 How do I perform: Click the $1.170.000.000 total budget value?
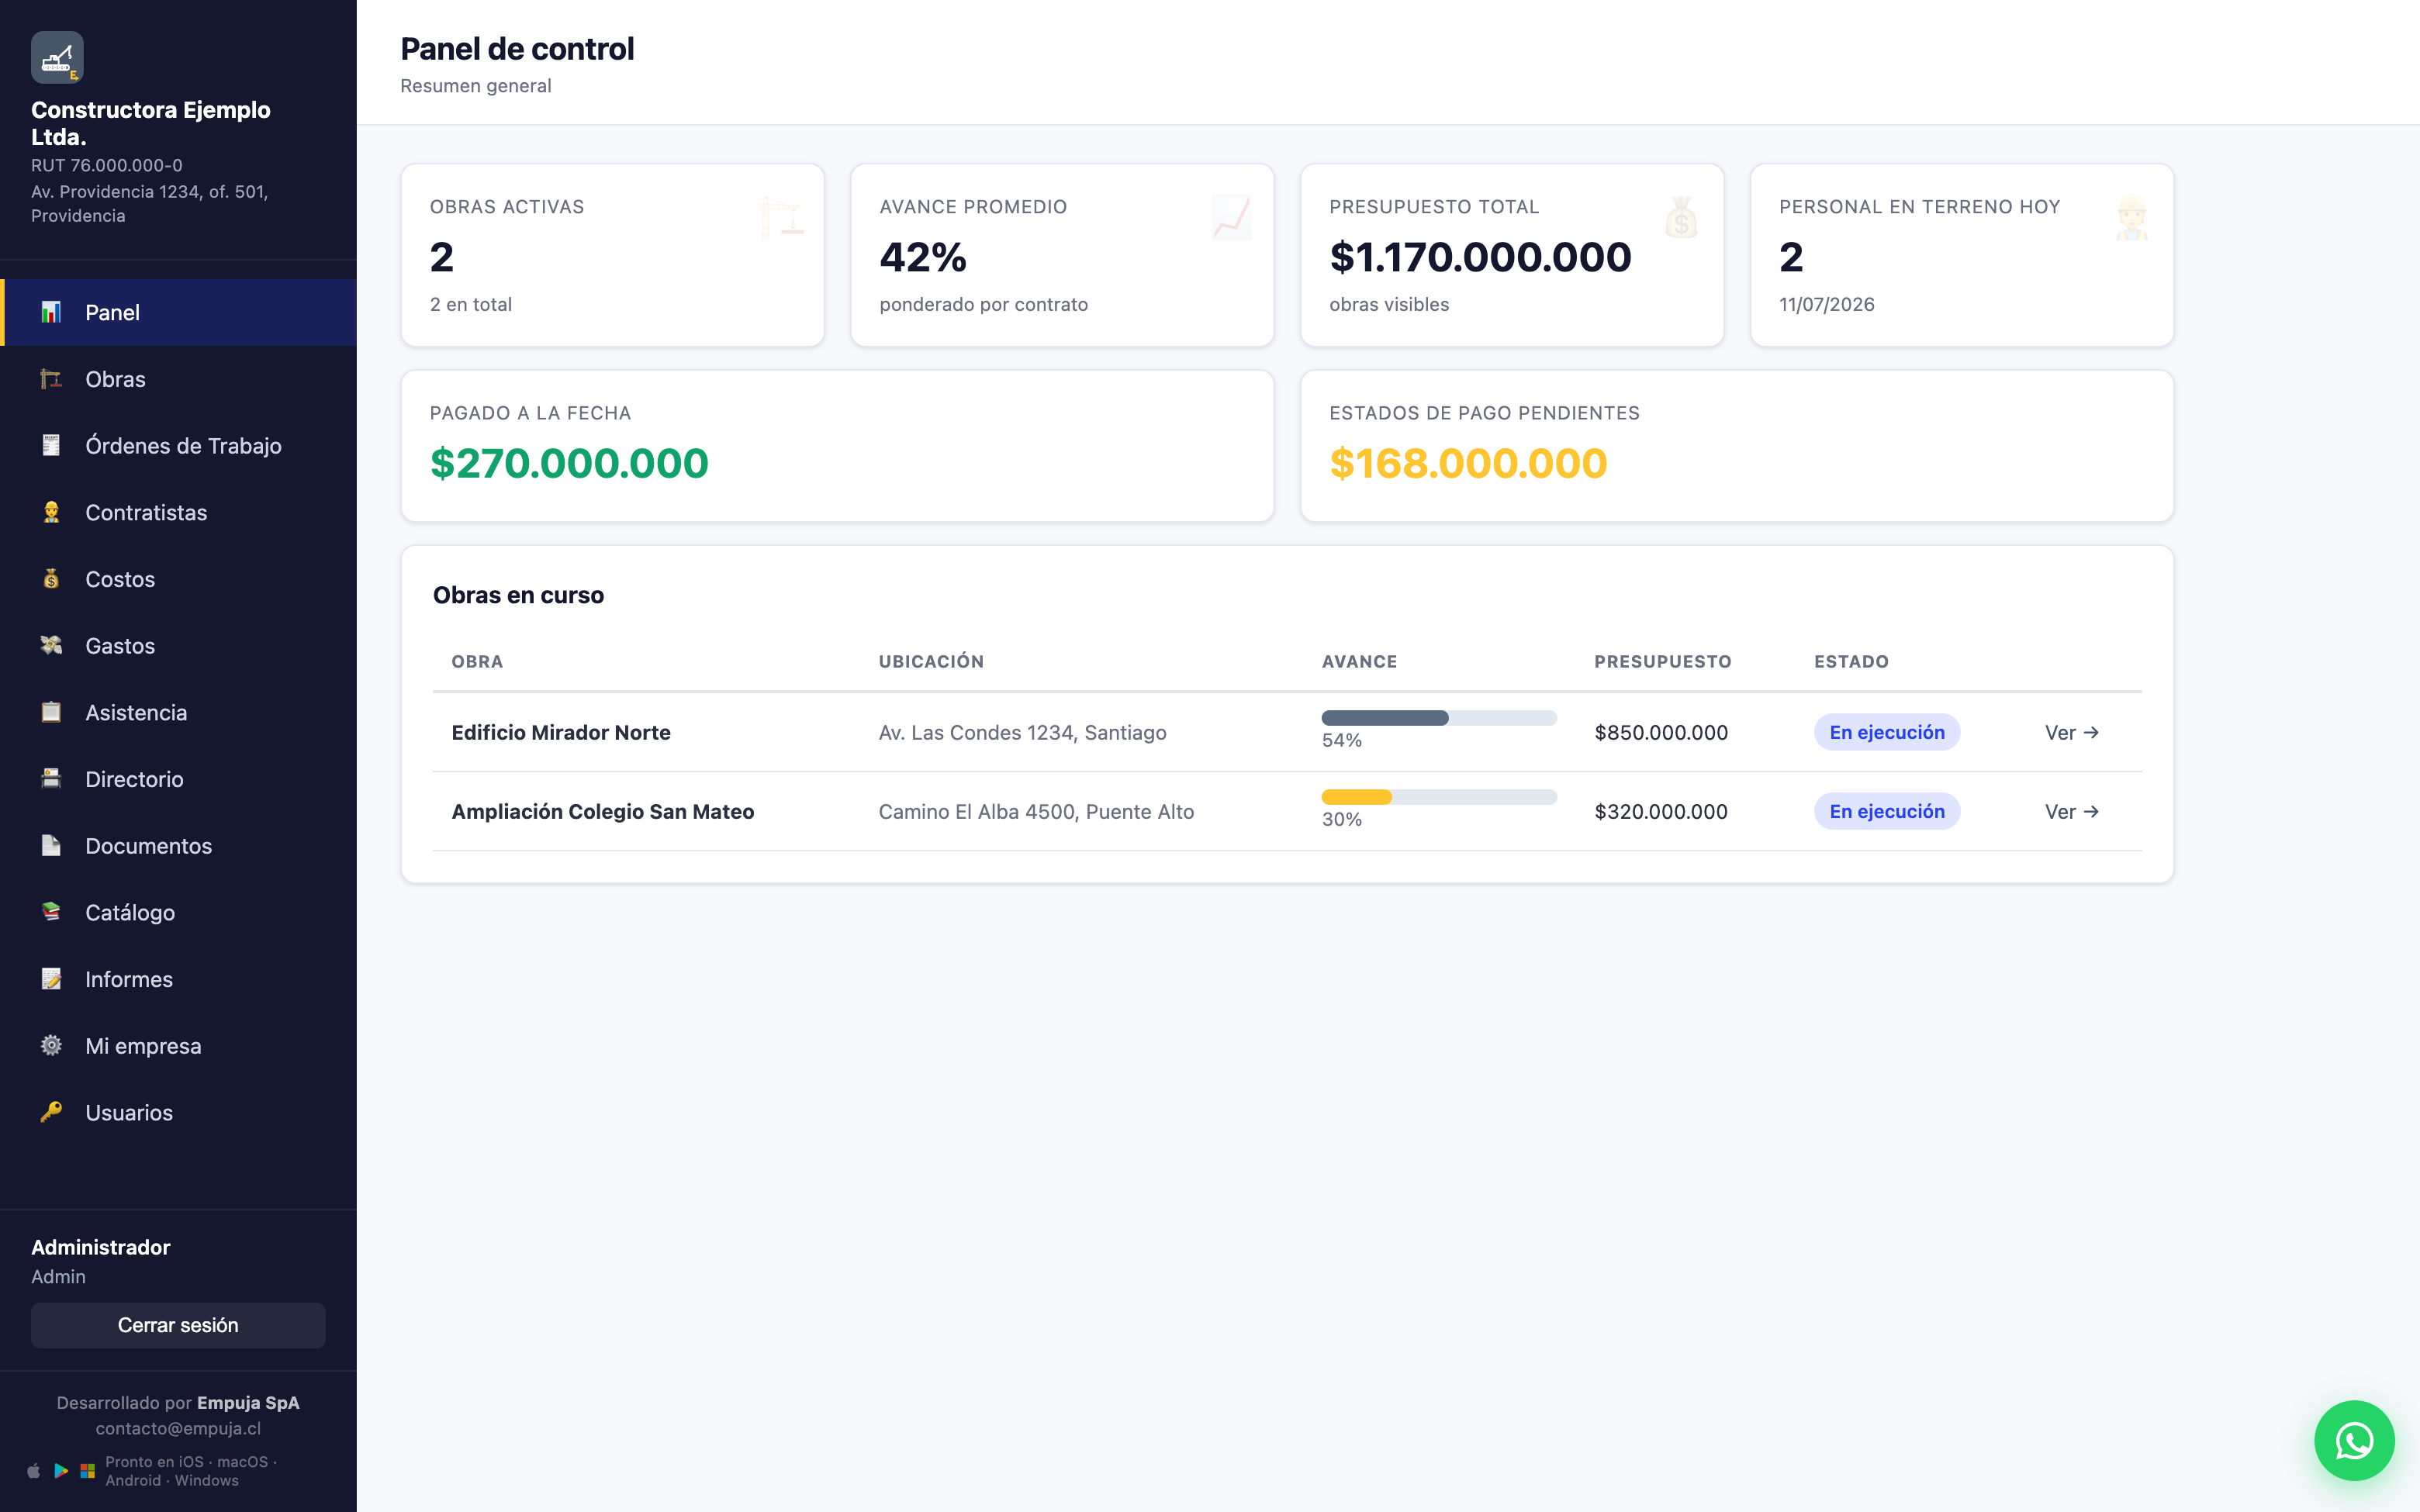[x=1480, y=257]
